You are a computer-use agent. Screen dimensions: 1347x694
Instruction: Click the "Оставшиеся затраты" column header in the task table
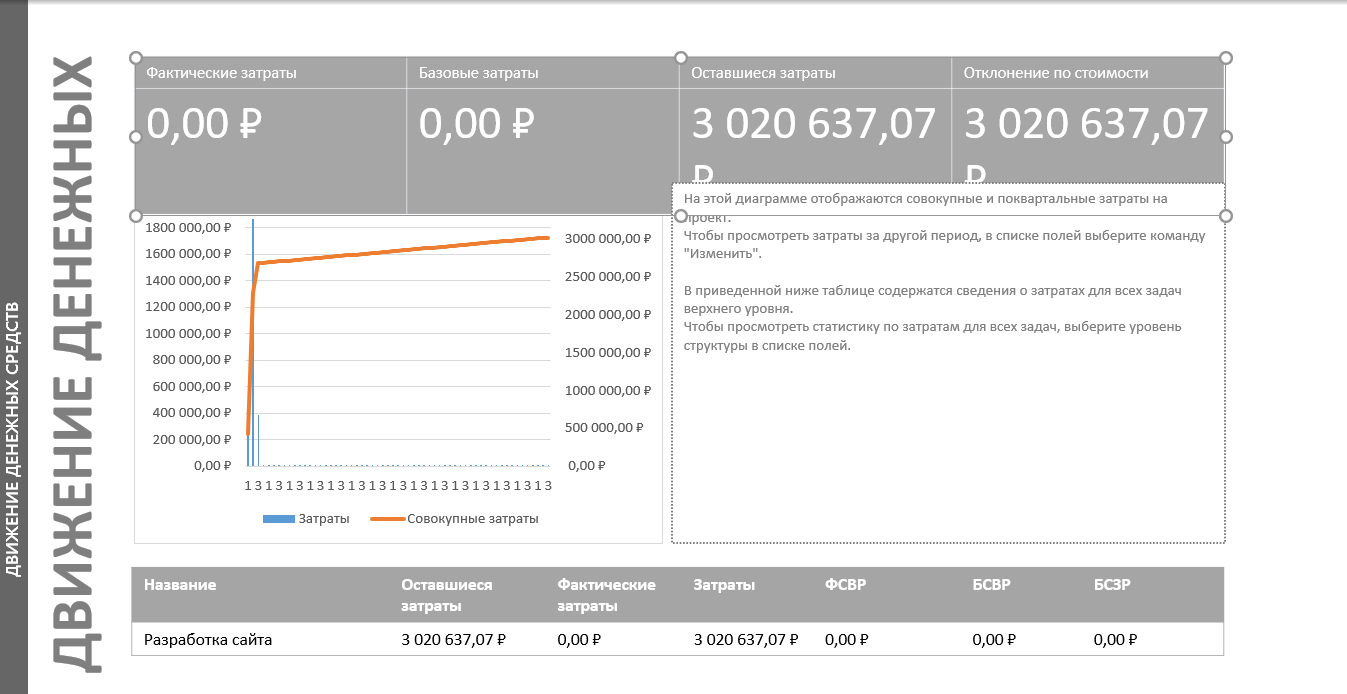tap(447, 595)
